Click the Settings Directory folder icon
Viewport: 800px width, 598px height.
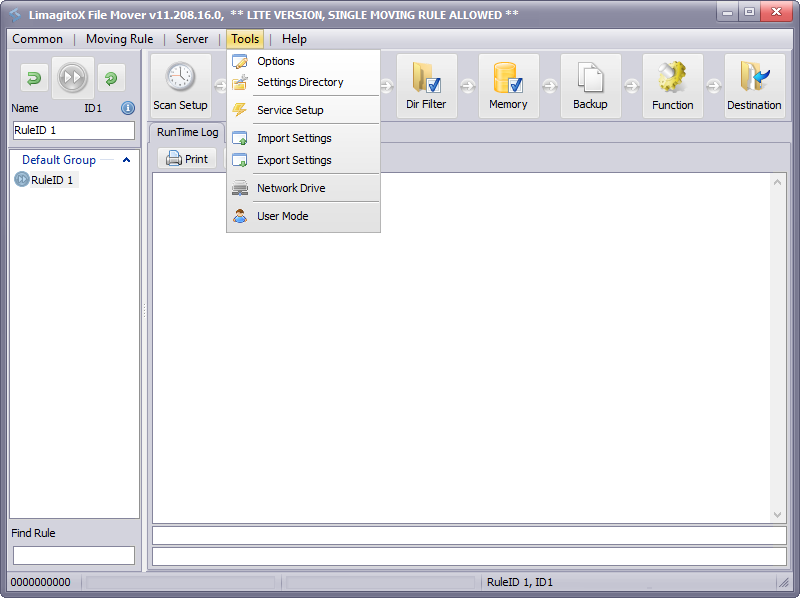pyautogui.click(x=240, y=82)
